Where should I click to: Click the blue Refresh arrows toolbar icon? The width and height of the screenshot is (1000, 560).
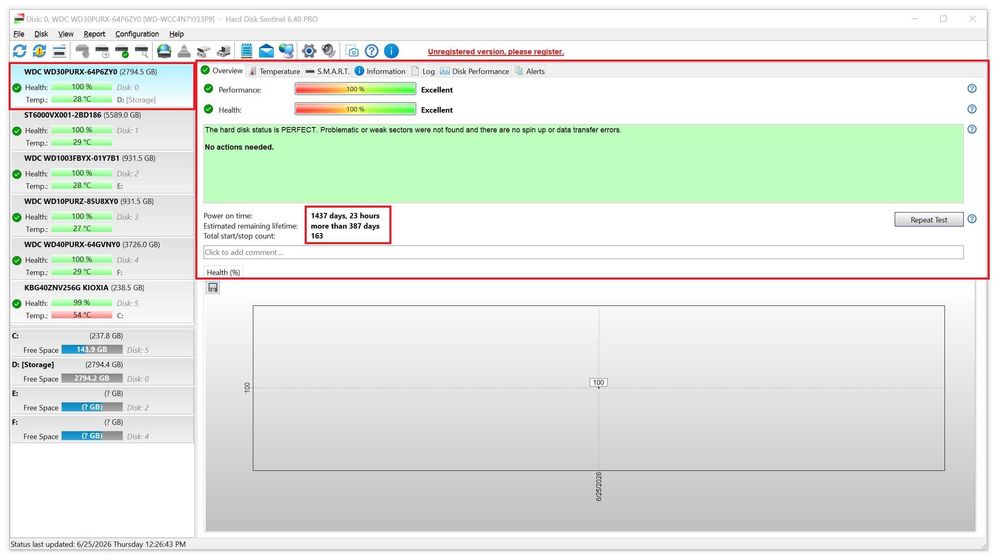point(20,51)
